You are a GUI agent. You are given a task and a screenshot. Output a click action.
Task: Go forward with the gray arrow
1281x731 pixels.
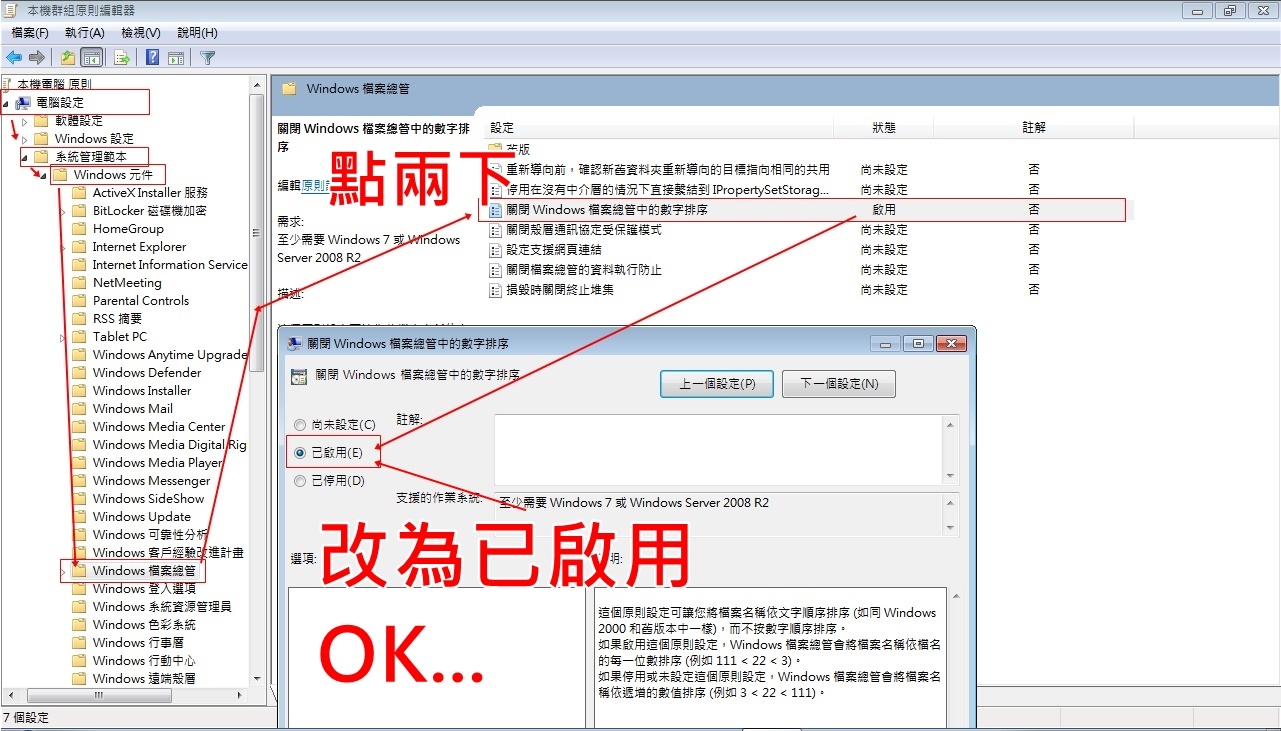[37, 58]
